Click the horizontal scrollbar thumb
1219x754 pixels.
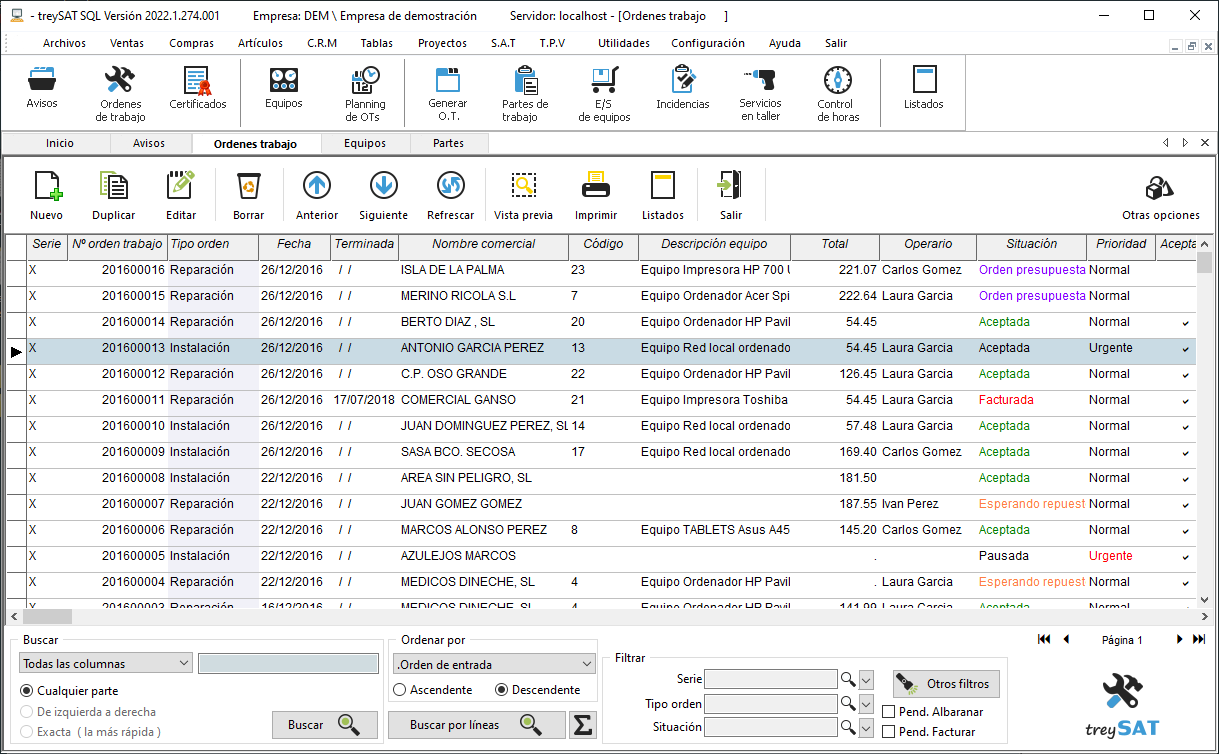(x=46, y=616)
